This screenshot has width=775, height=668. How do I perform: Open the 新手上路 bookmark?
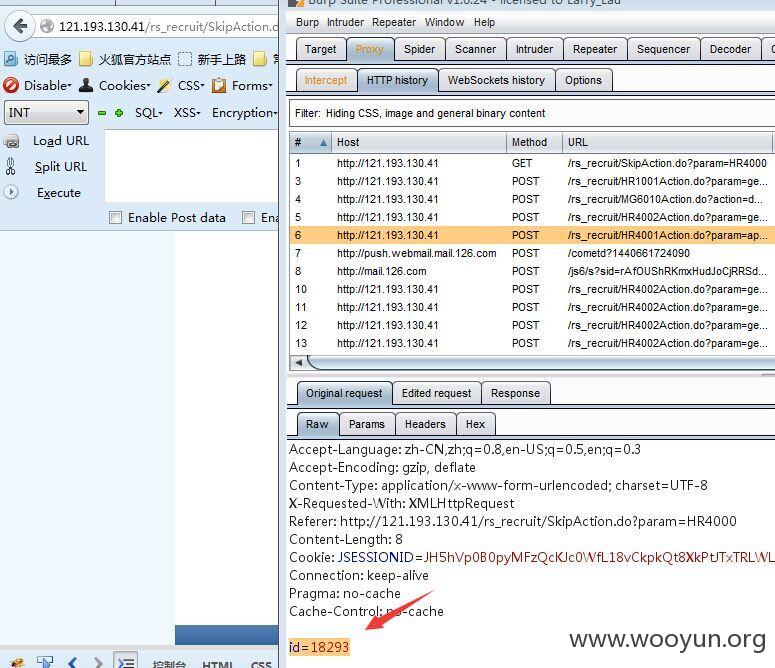point(212,60)
